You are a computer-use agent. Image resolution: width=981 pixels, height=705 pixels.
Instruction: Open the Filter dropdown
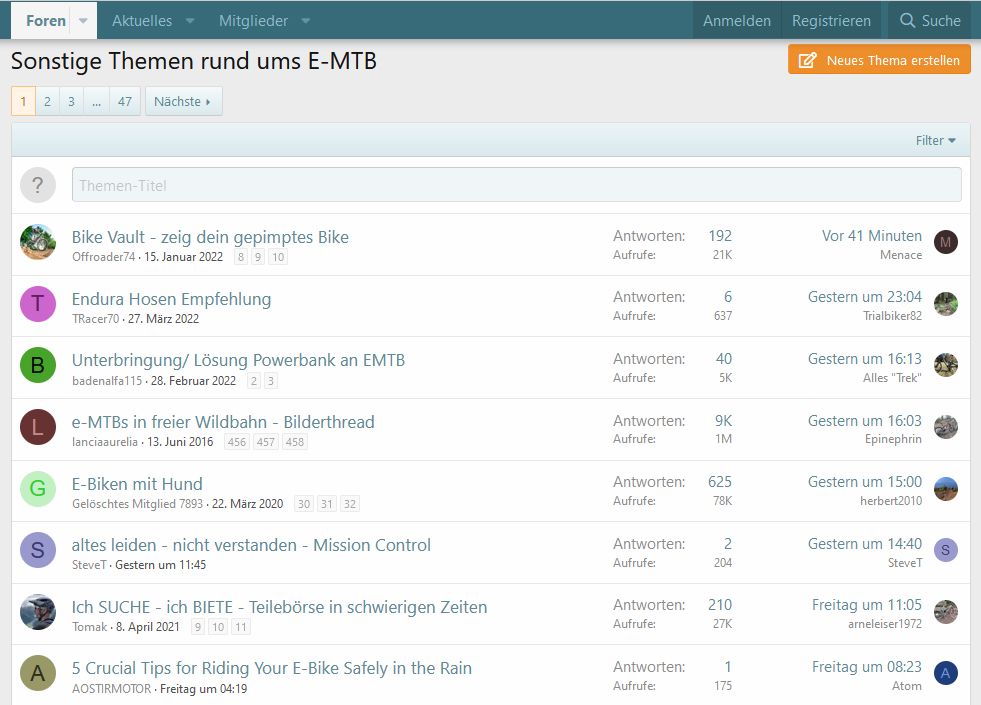pos(935,141)
